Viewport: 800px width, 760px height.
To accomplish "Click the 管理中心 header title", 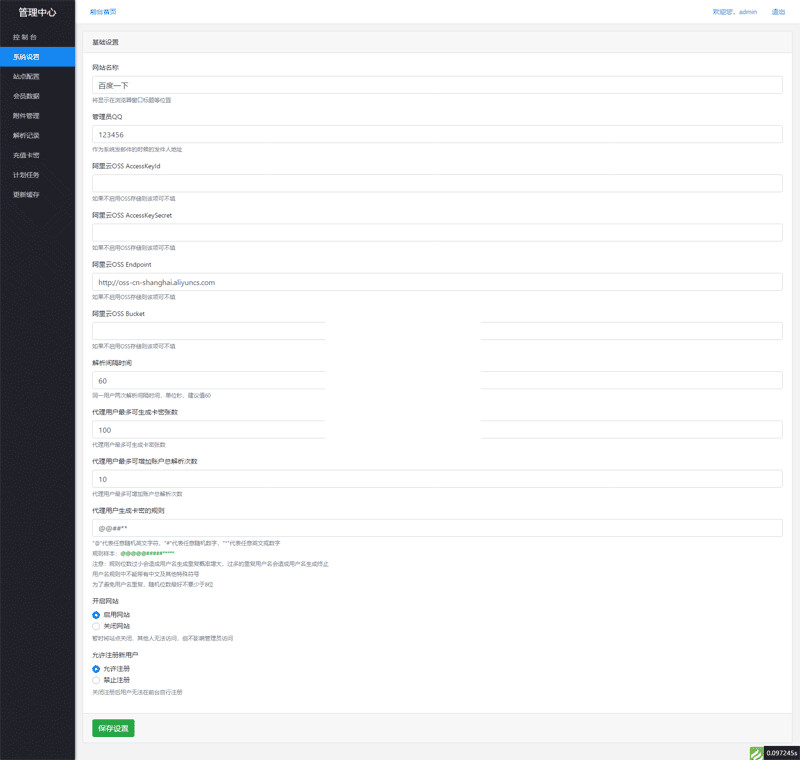I will click(37, 12).
